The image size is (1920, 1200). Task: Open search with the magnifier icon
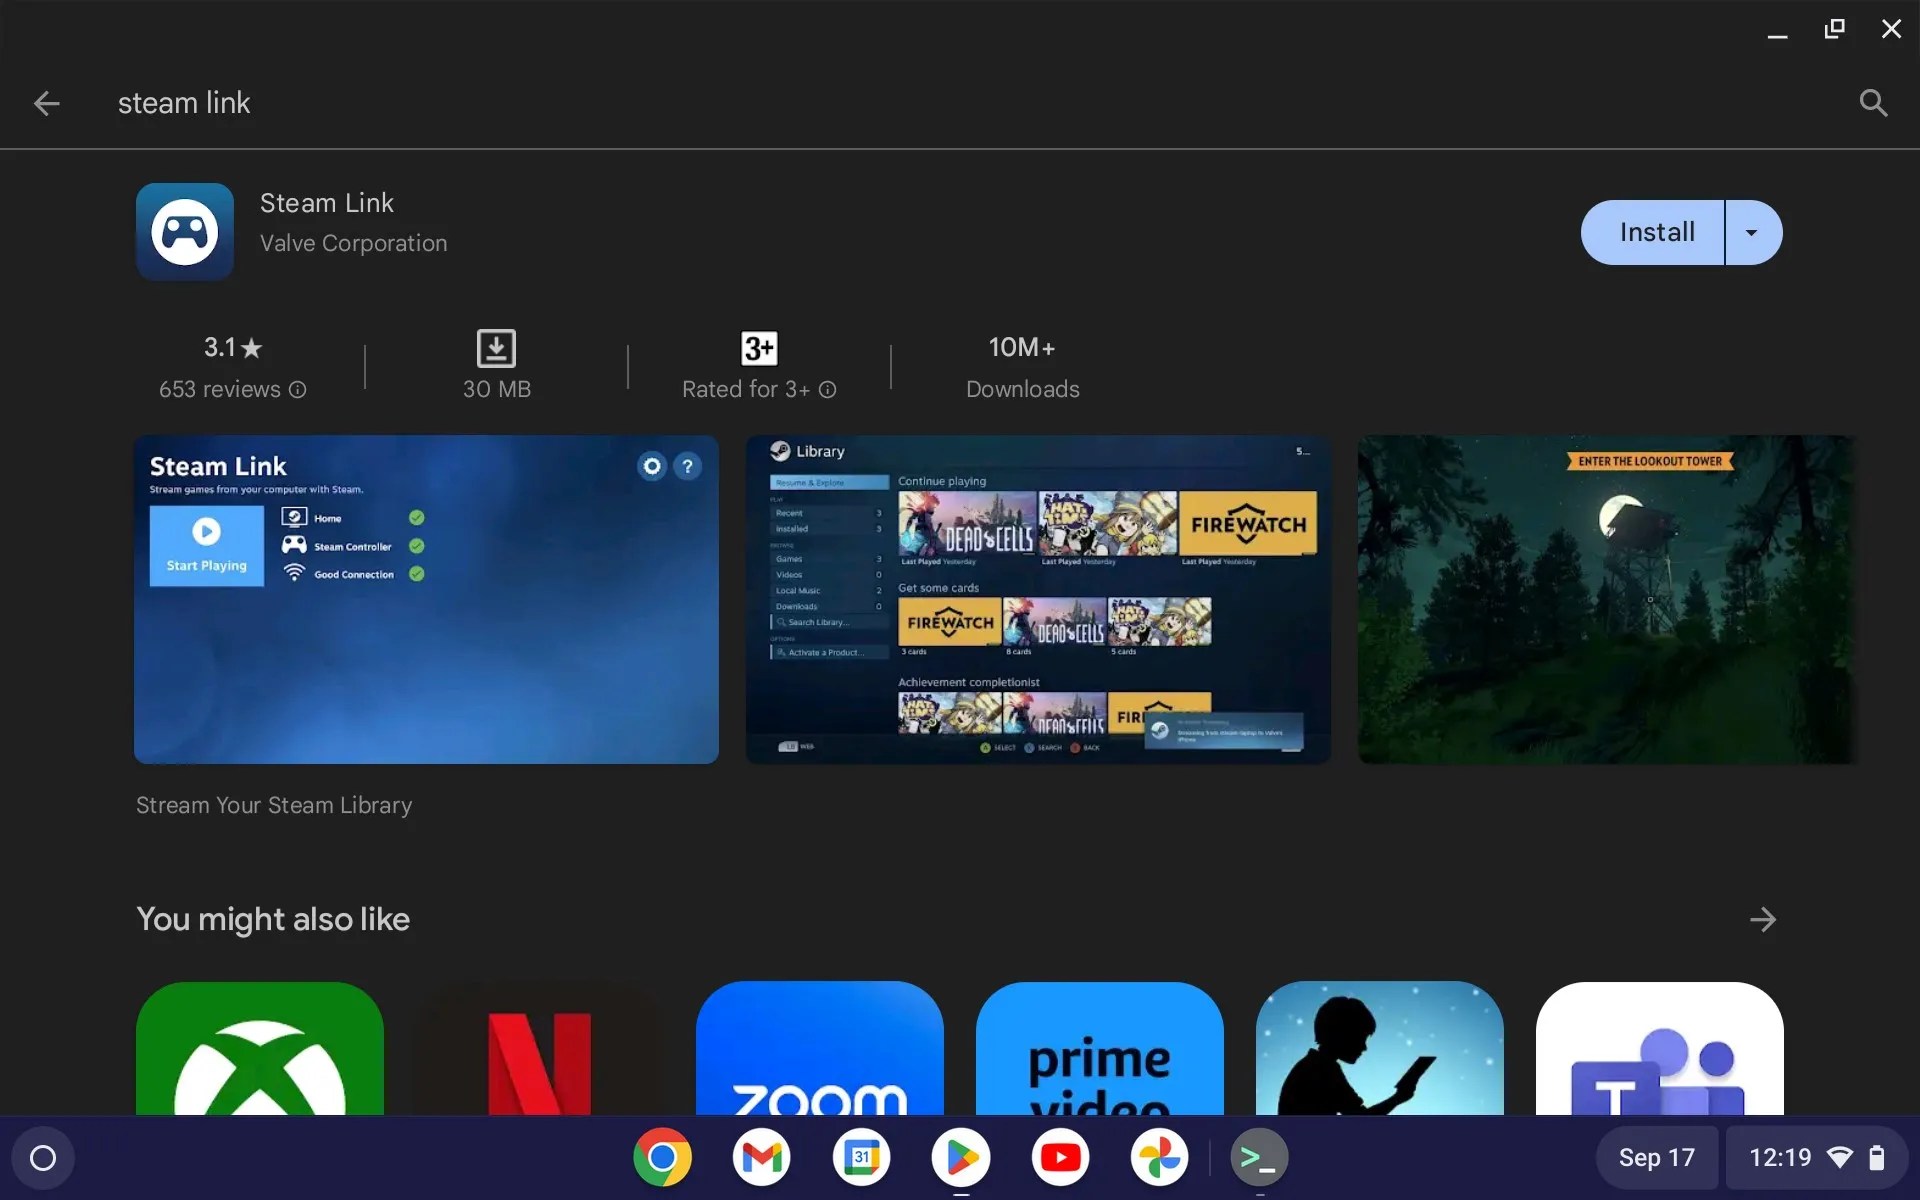click(x=1873, y=103)
